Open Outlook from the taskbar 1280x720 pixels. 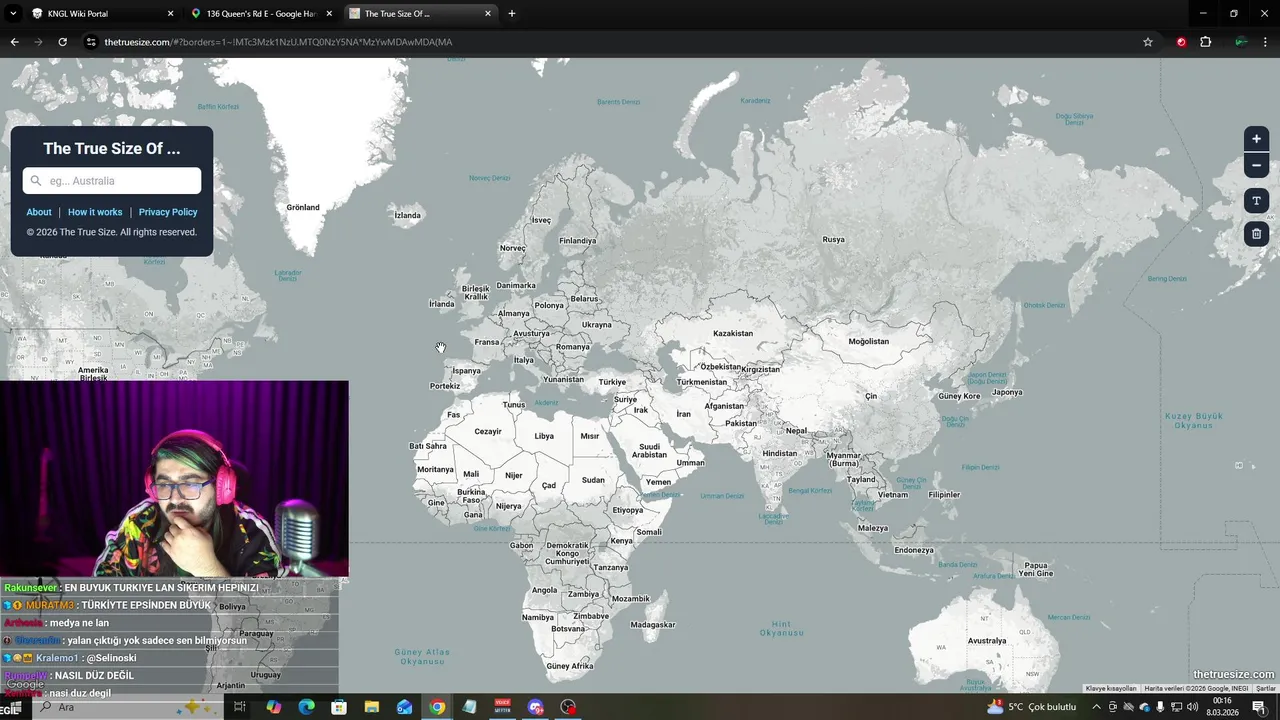pyautogui.click(x=404, y=707)
